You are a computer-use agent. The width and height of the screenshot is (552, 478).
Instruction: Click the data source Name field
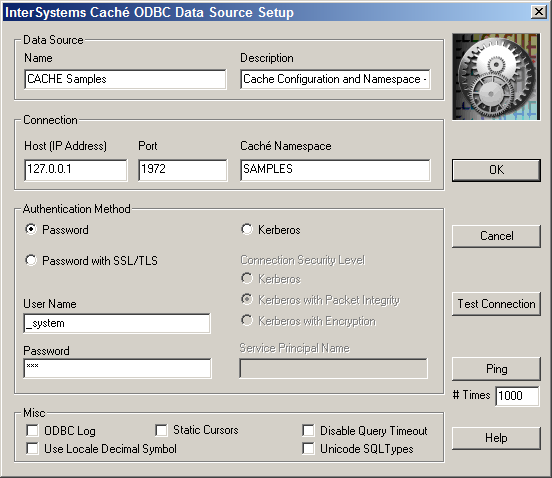(x=125, y=79)
